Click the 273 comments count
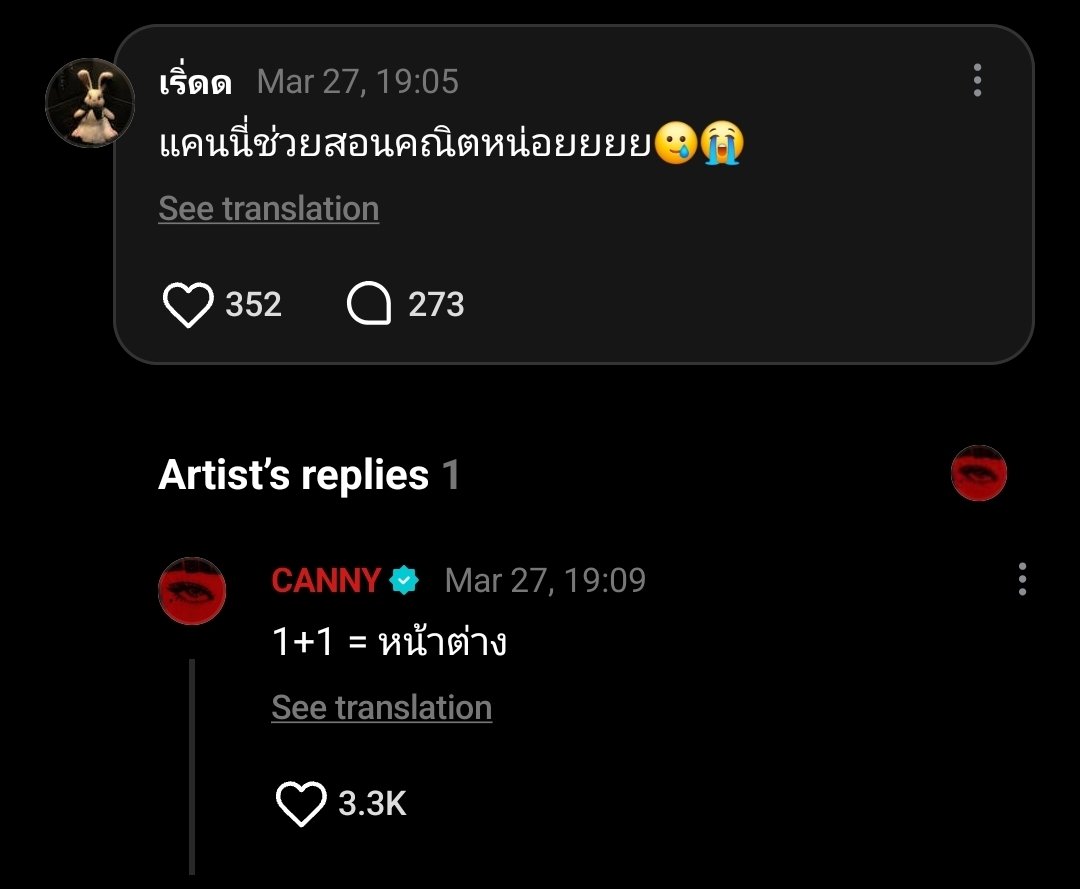1080x889 pixels. point(436,305)
